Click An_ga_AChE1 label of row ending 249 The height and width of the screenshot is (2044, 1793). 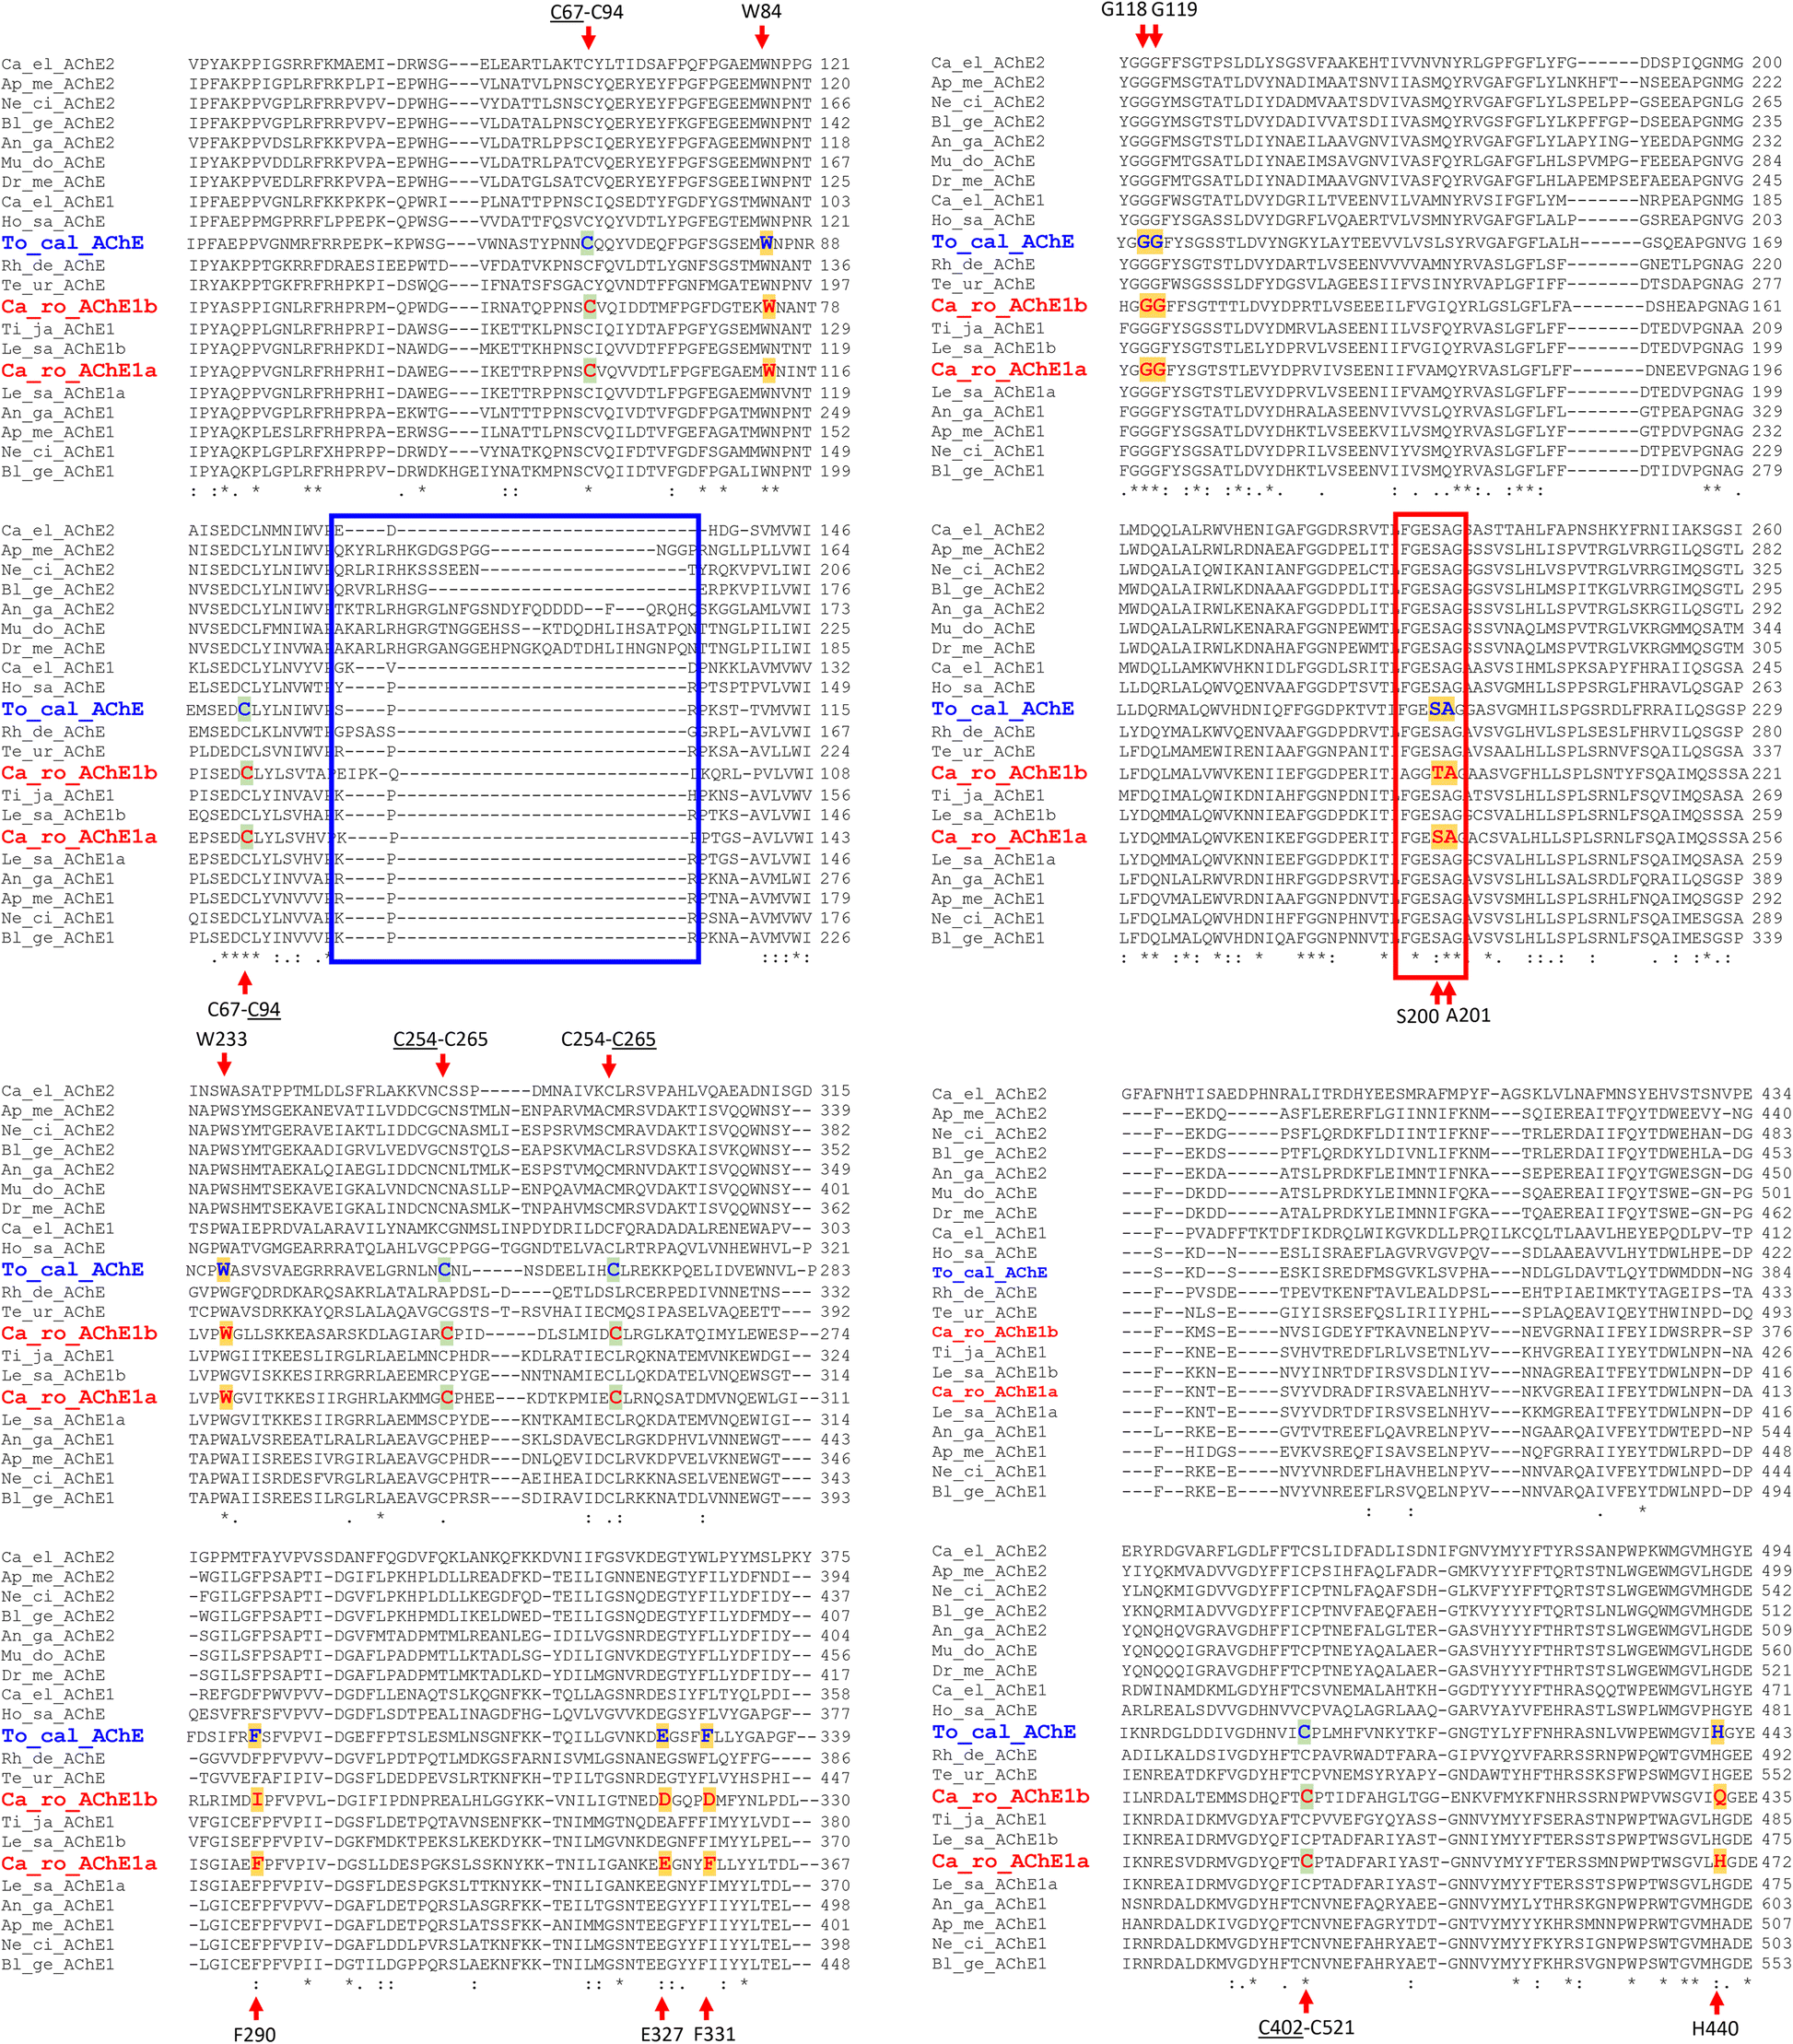click(x=58, y=412)
